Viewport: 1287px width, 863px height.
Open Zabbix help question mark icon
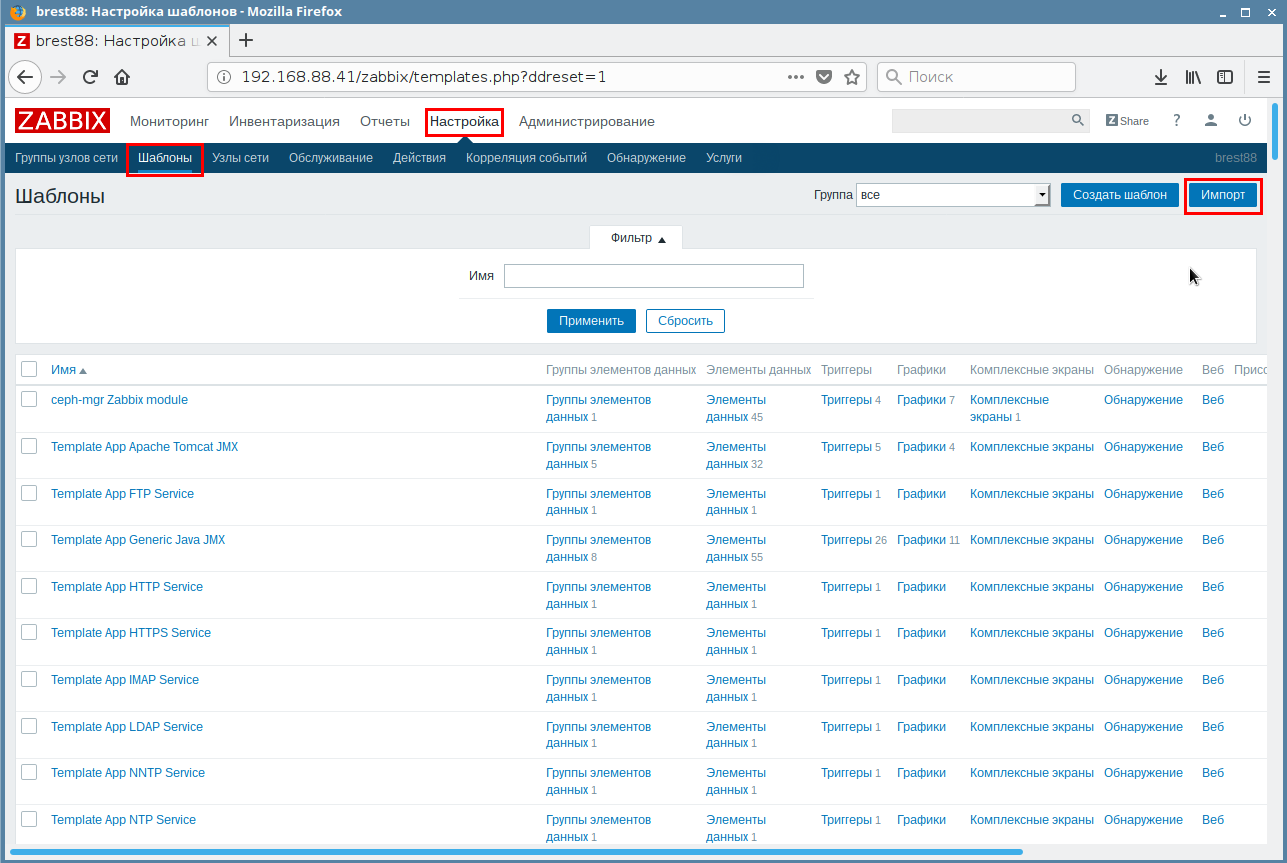(1177, 120)
